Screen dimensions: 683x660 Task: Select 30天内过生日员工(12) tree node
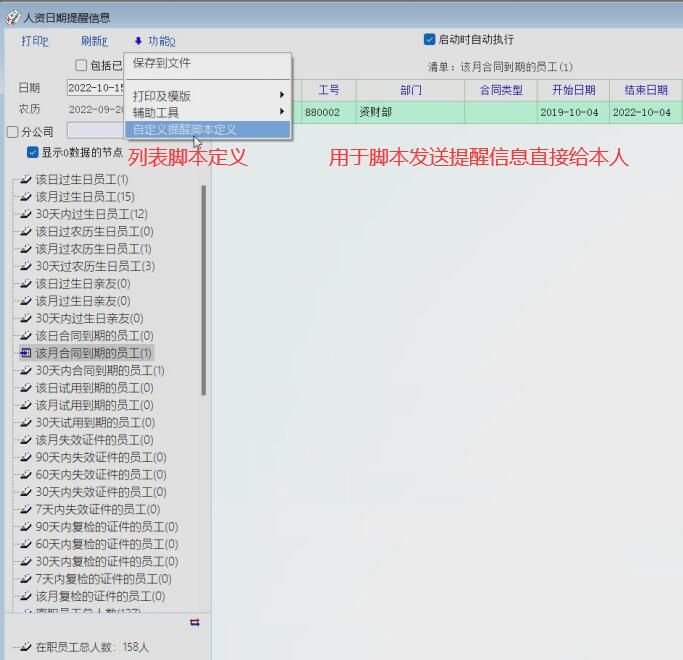[x=91, y=214]
